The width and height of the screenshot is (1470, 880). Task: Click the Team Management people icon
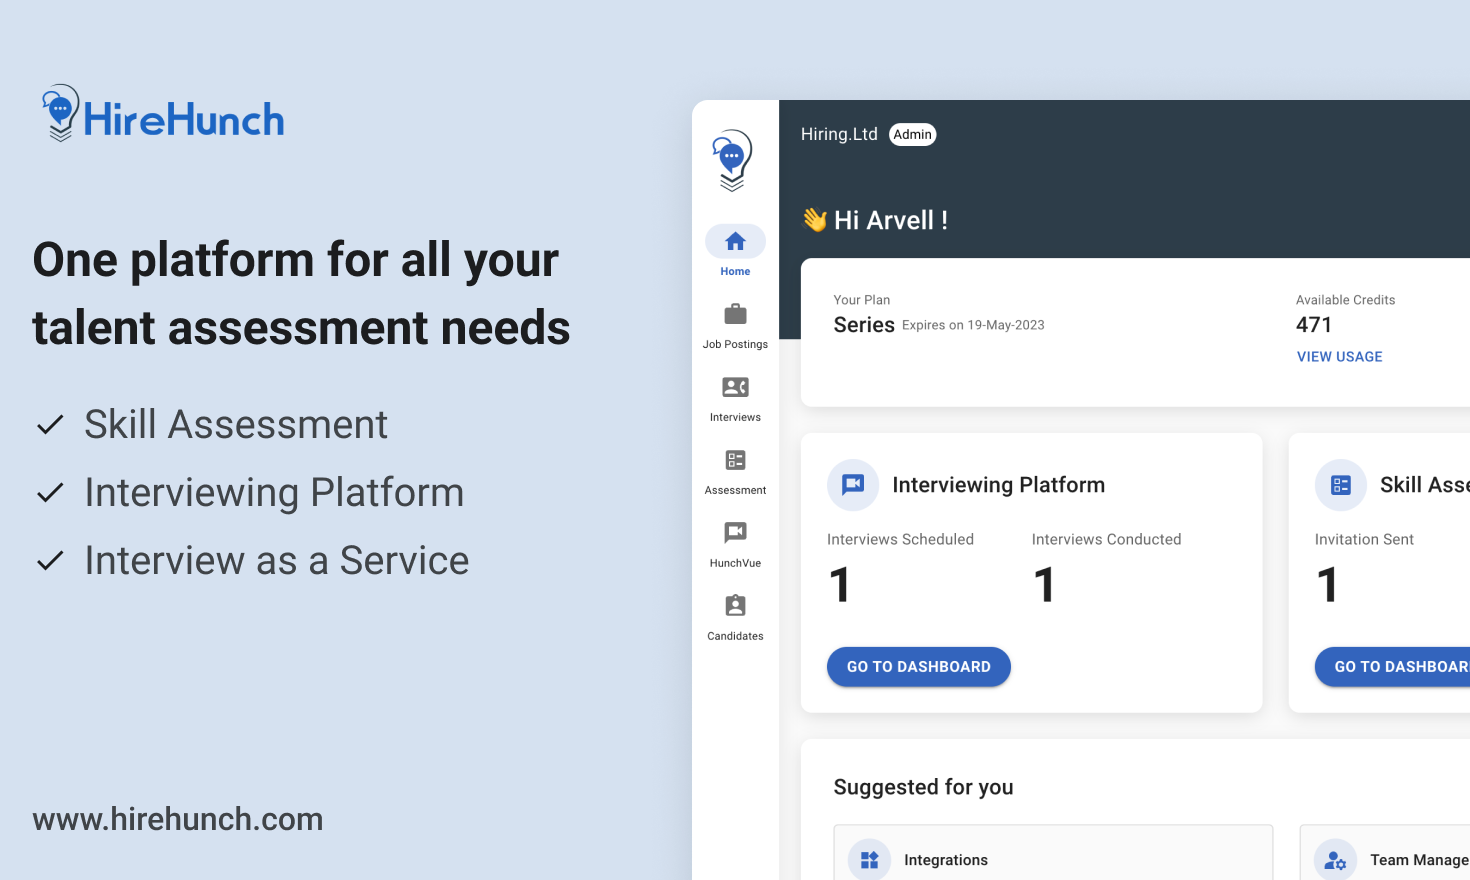[1335, 860]
